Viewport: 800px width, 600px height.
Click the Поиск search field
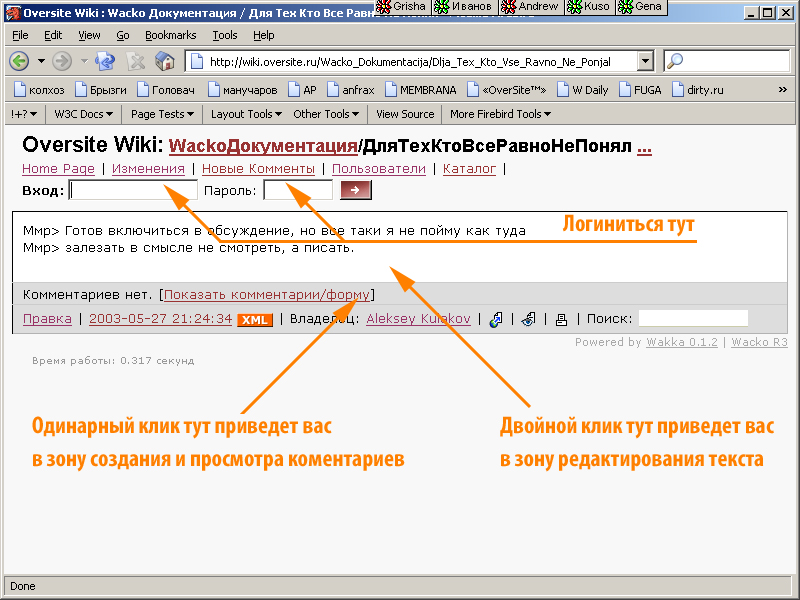(x=693, y=319)
